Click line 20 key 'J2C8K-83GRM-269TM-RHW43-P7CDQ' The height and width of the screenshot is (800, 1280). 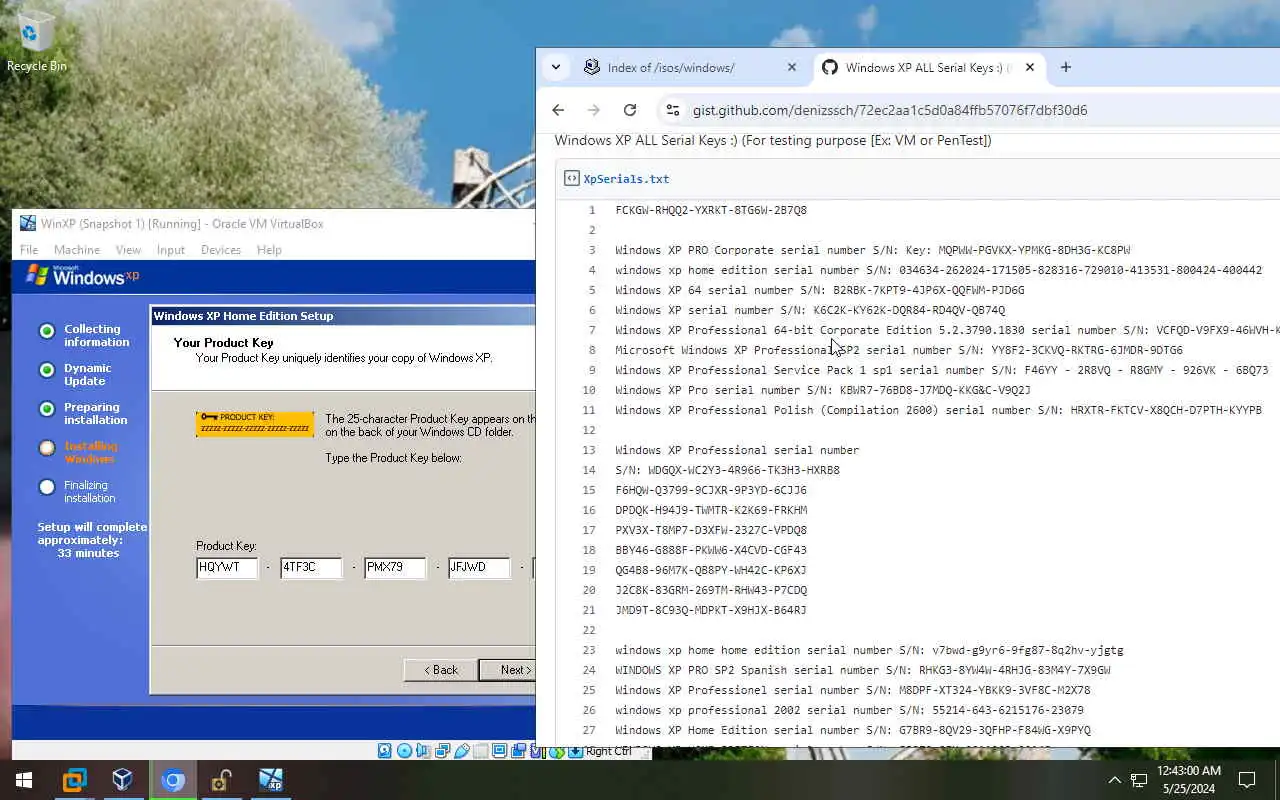pos(711,590)
